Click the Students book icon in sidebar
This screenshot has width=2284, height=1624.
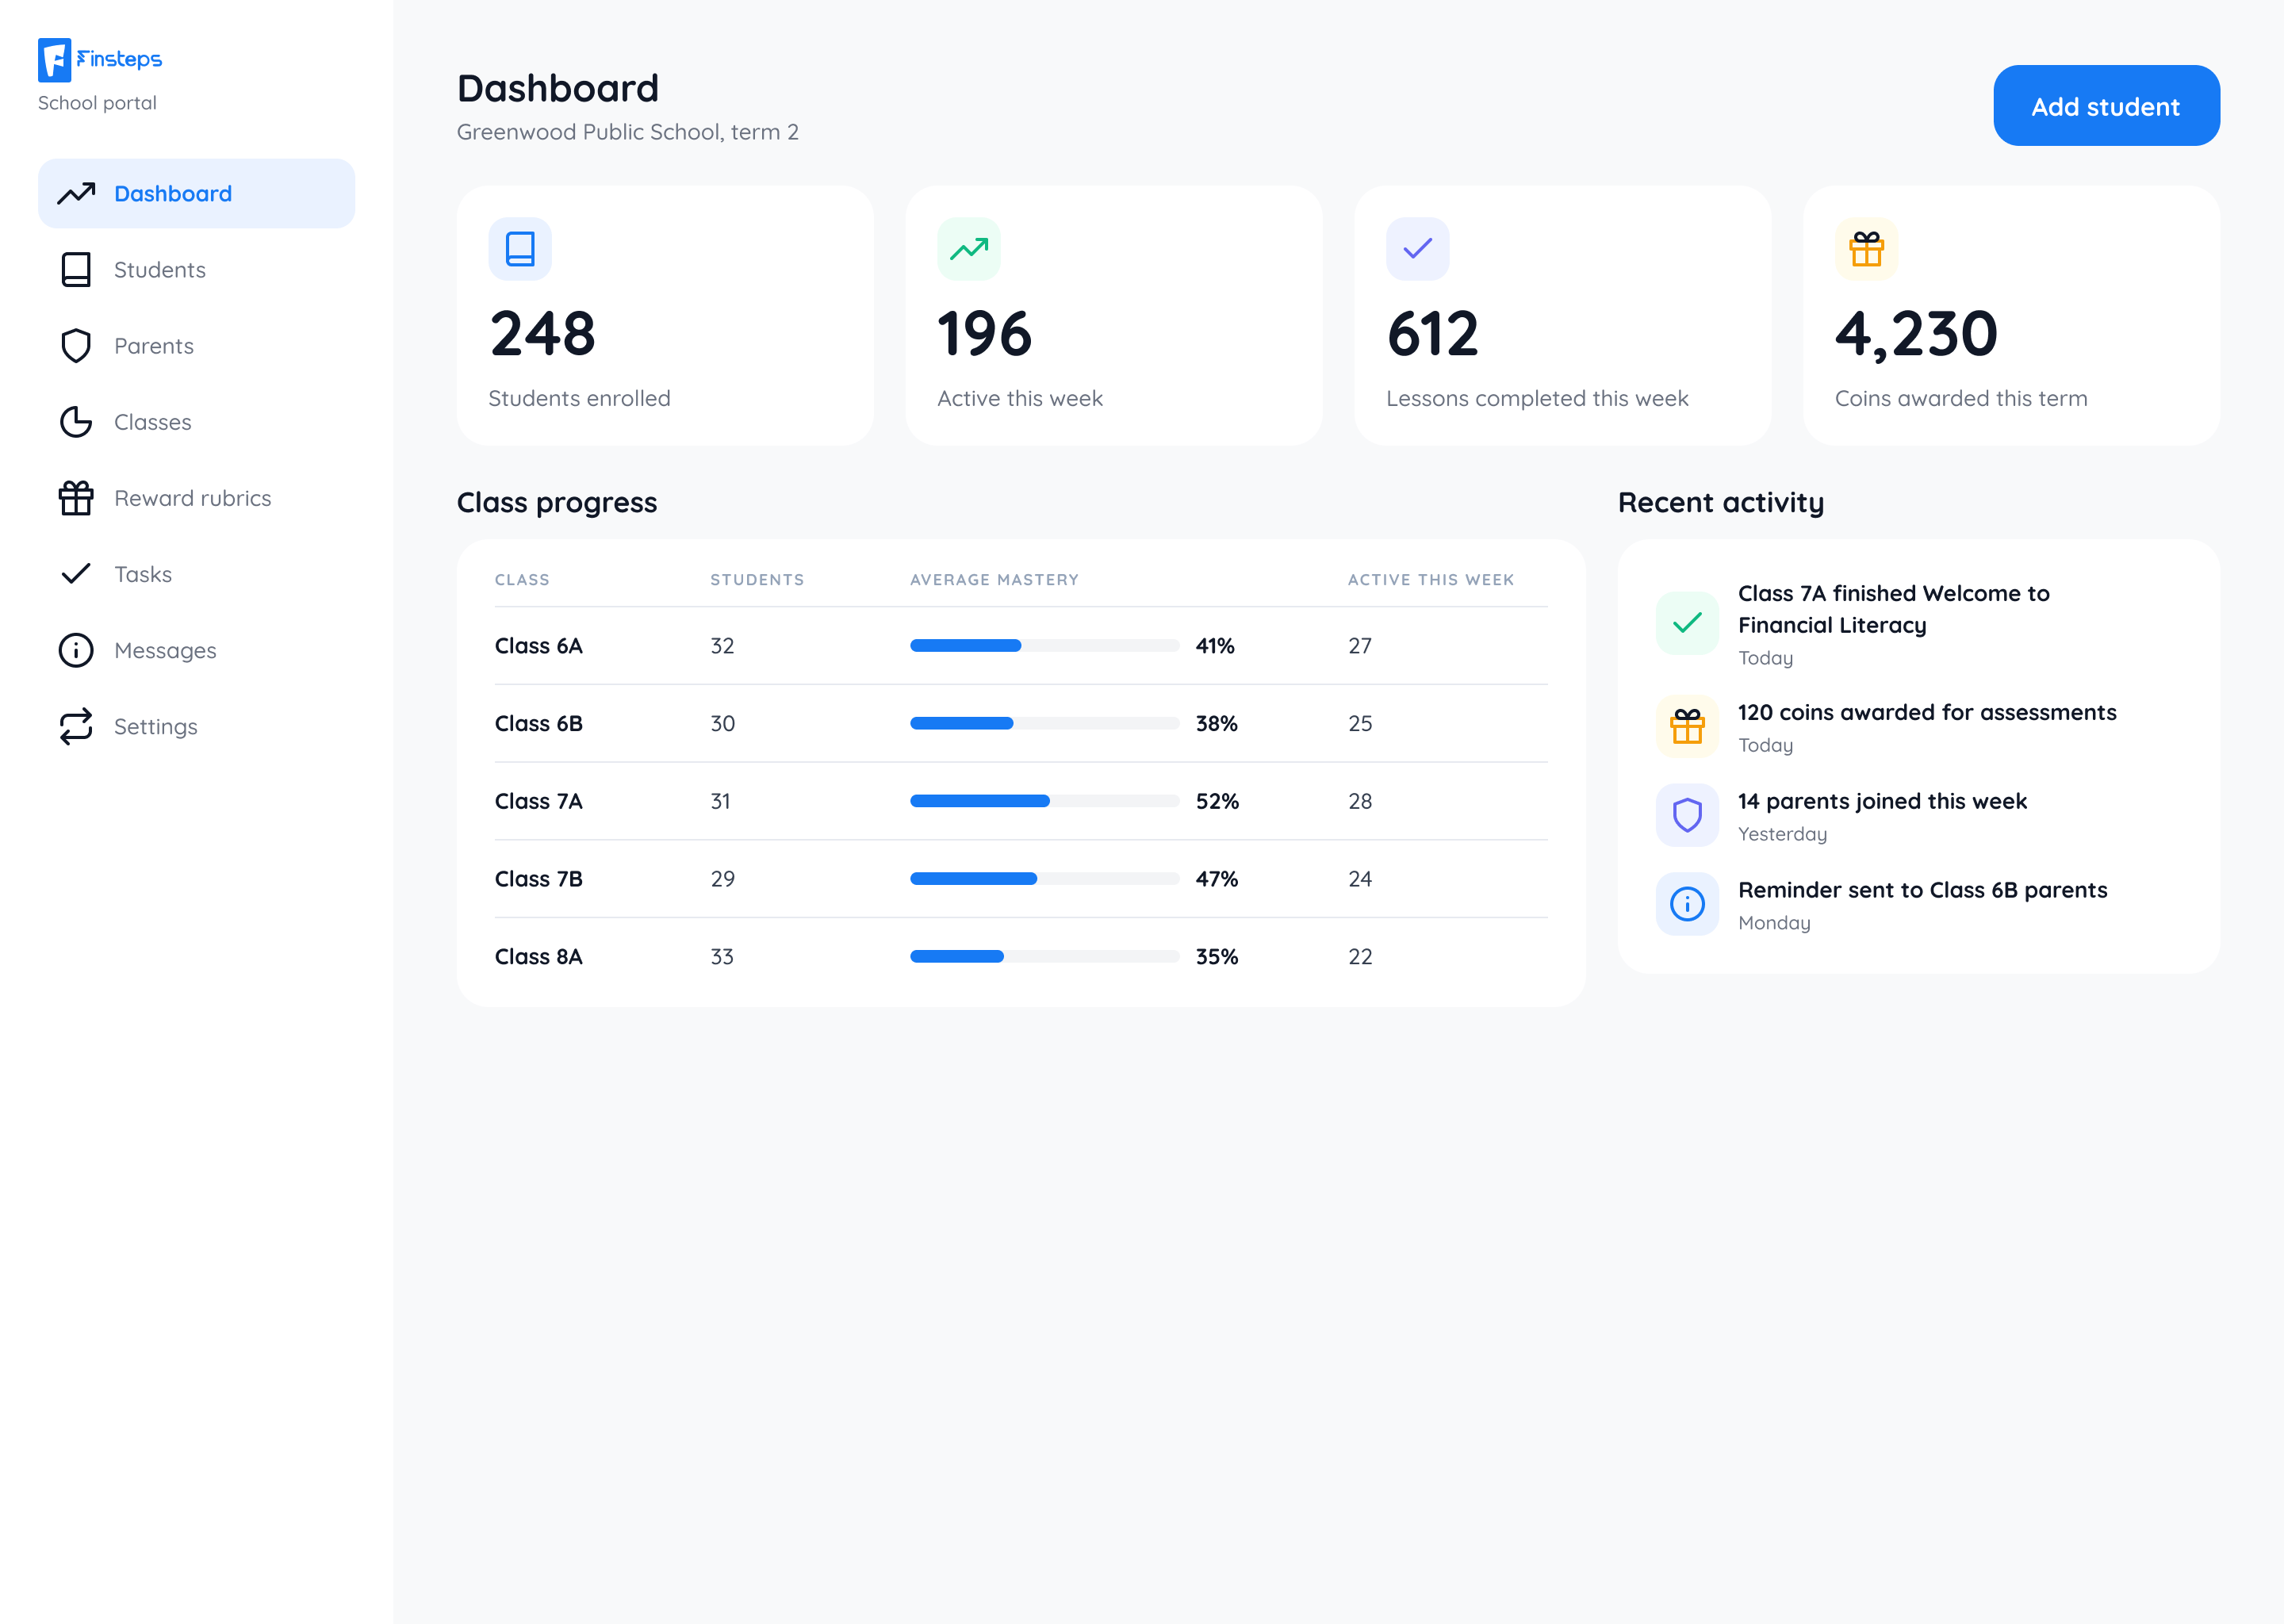pos(76,270)
